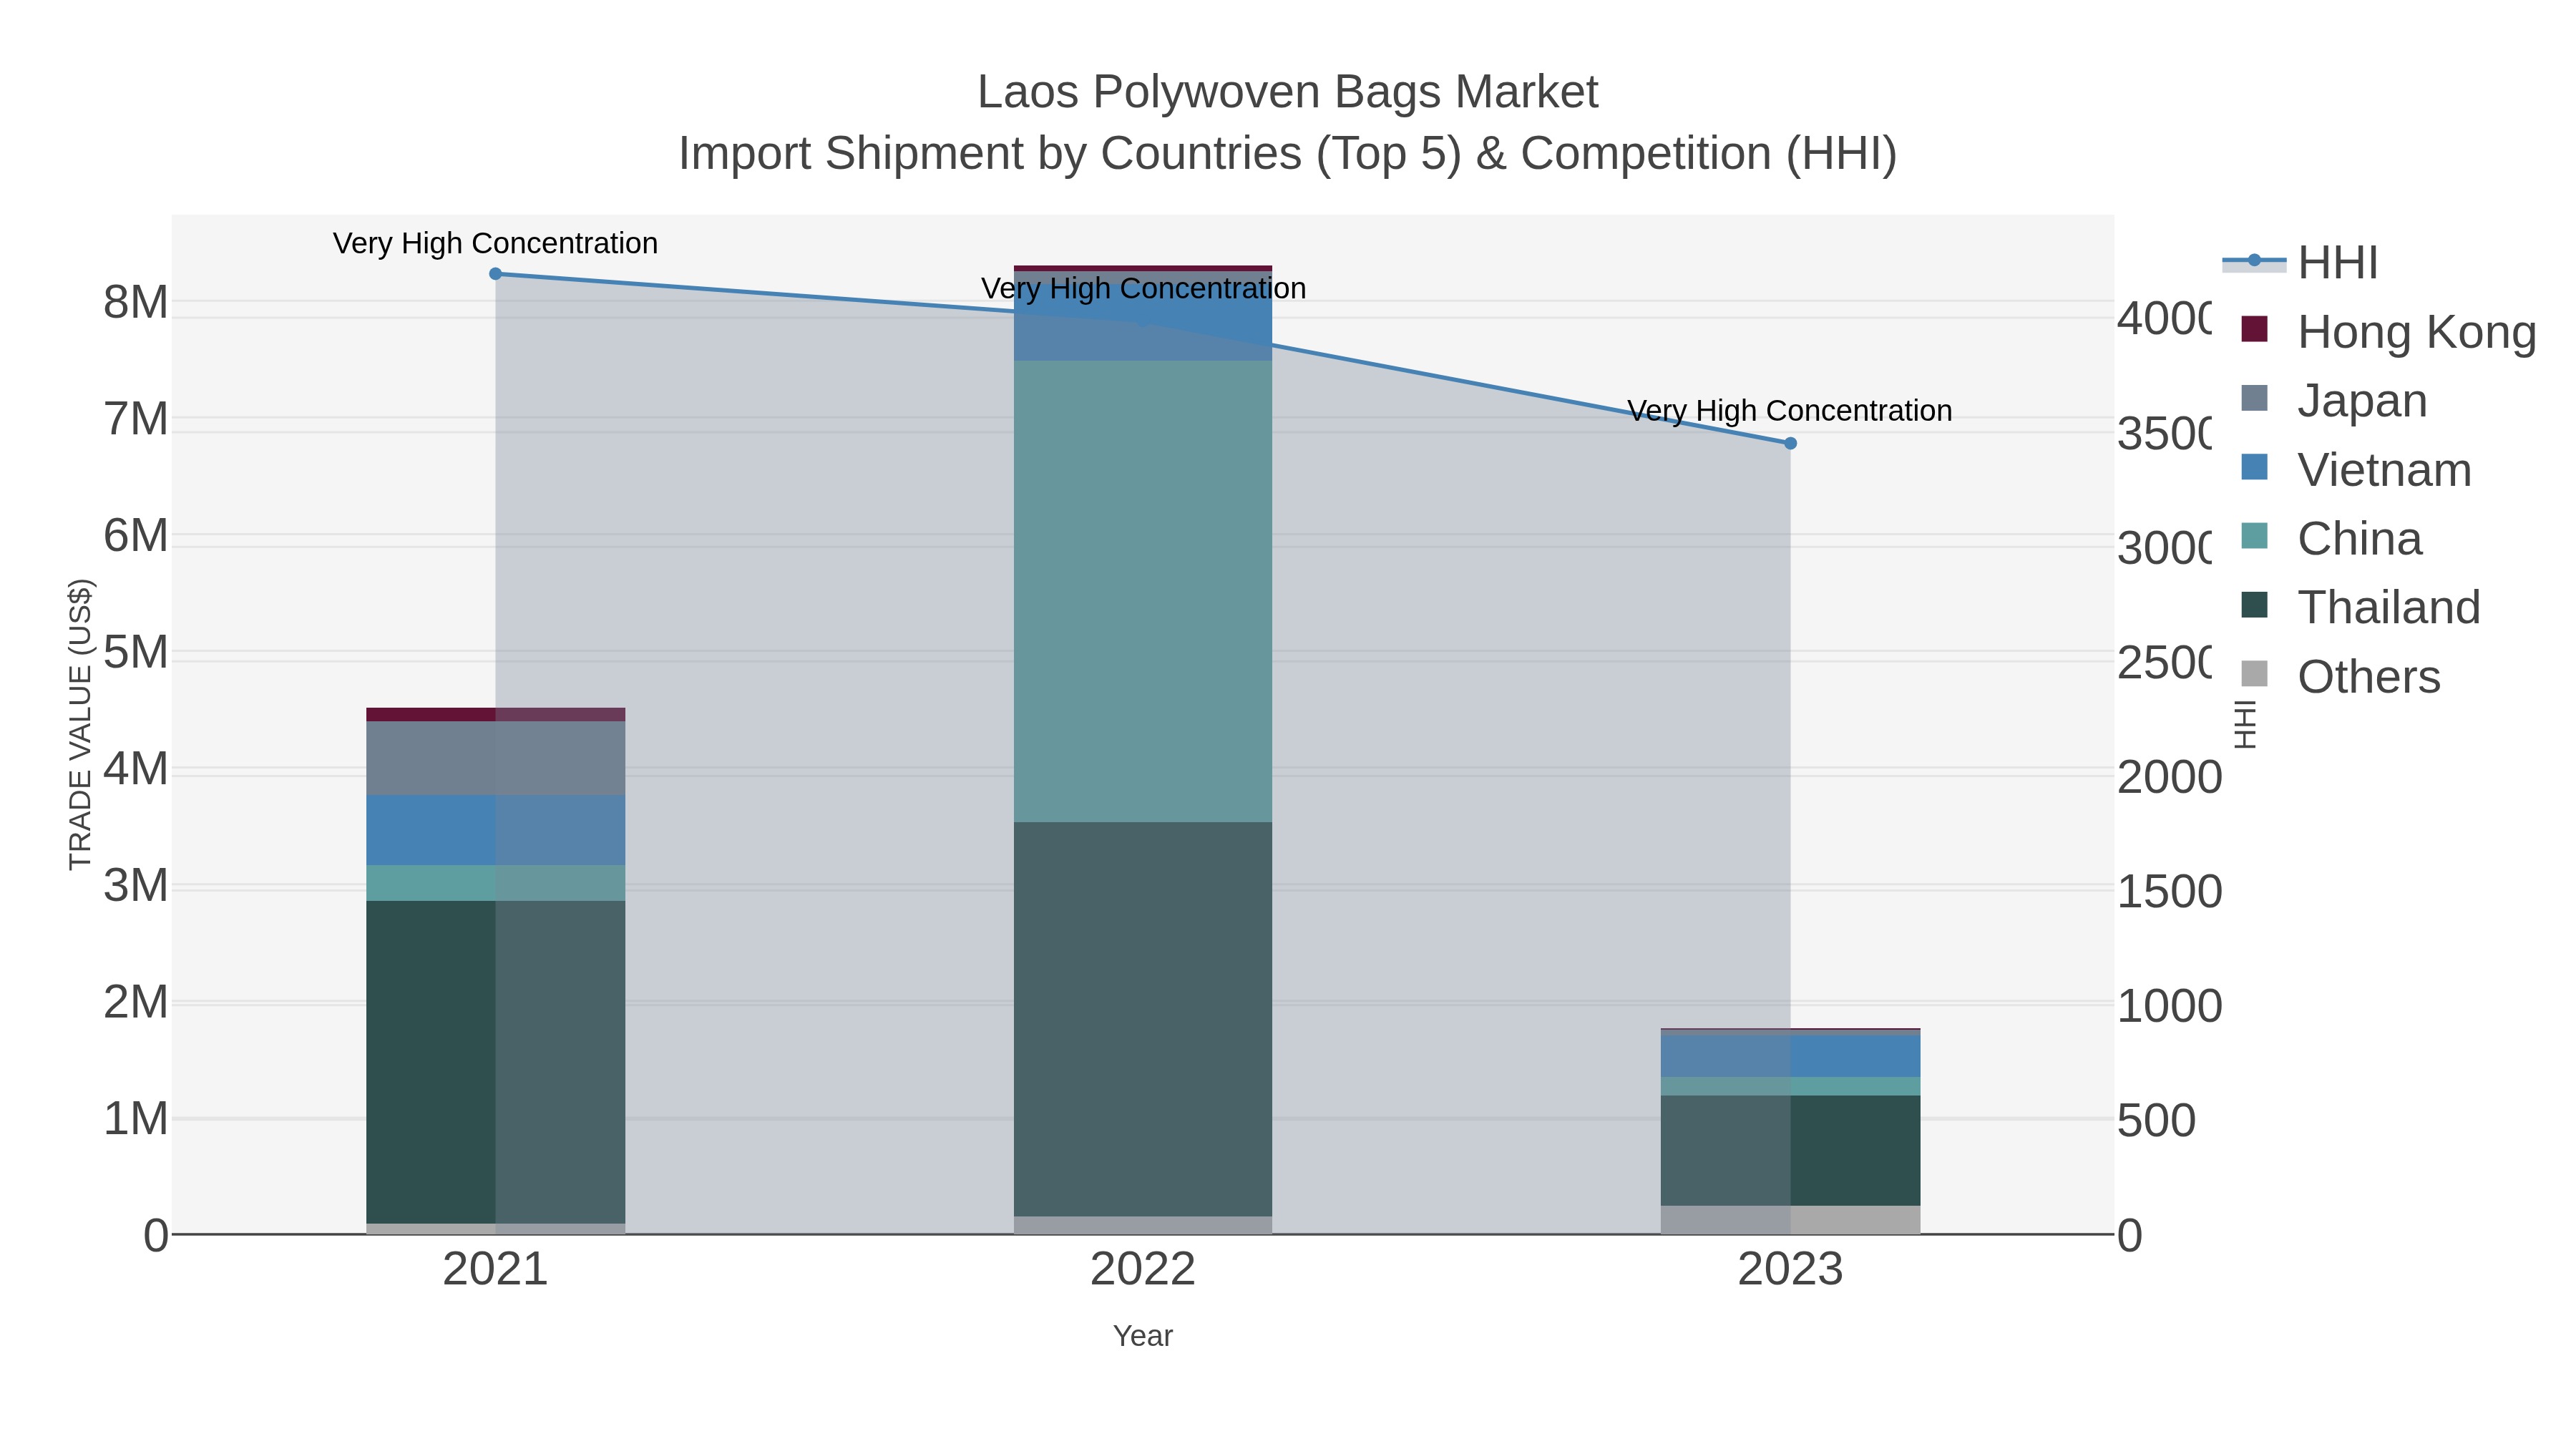Viewport: 2576px width, 1449px height.
Task: Click Very High Concentration label above 2021
Action: coord(495,243)
